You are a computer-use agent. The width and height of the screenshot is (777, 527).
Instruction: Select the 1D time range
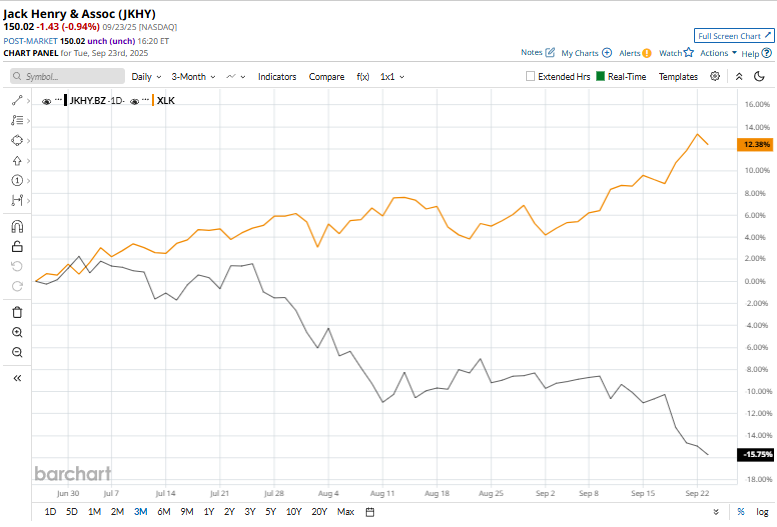pyautogui.click(x=50, y=512)
